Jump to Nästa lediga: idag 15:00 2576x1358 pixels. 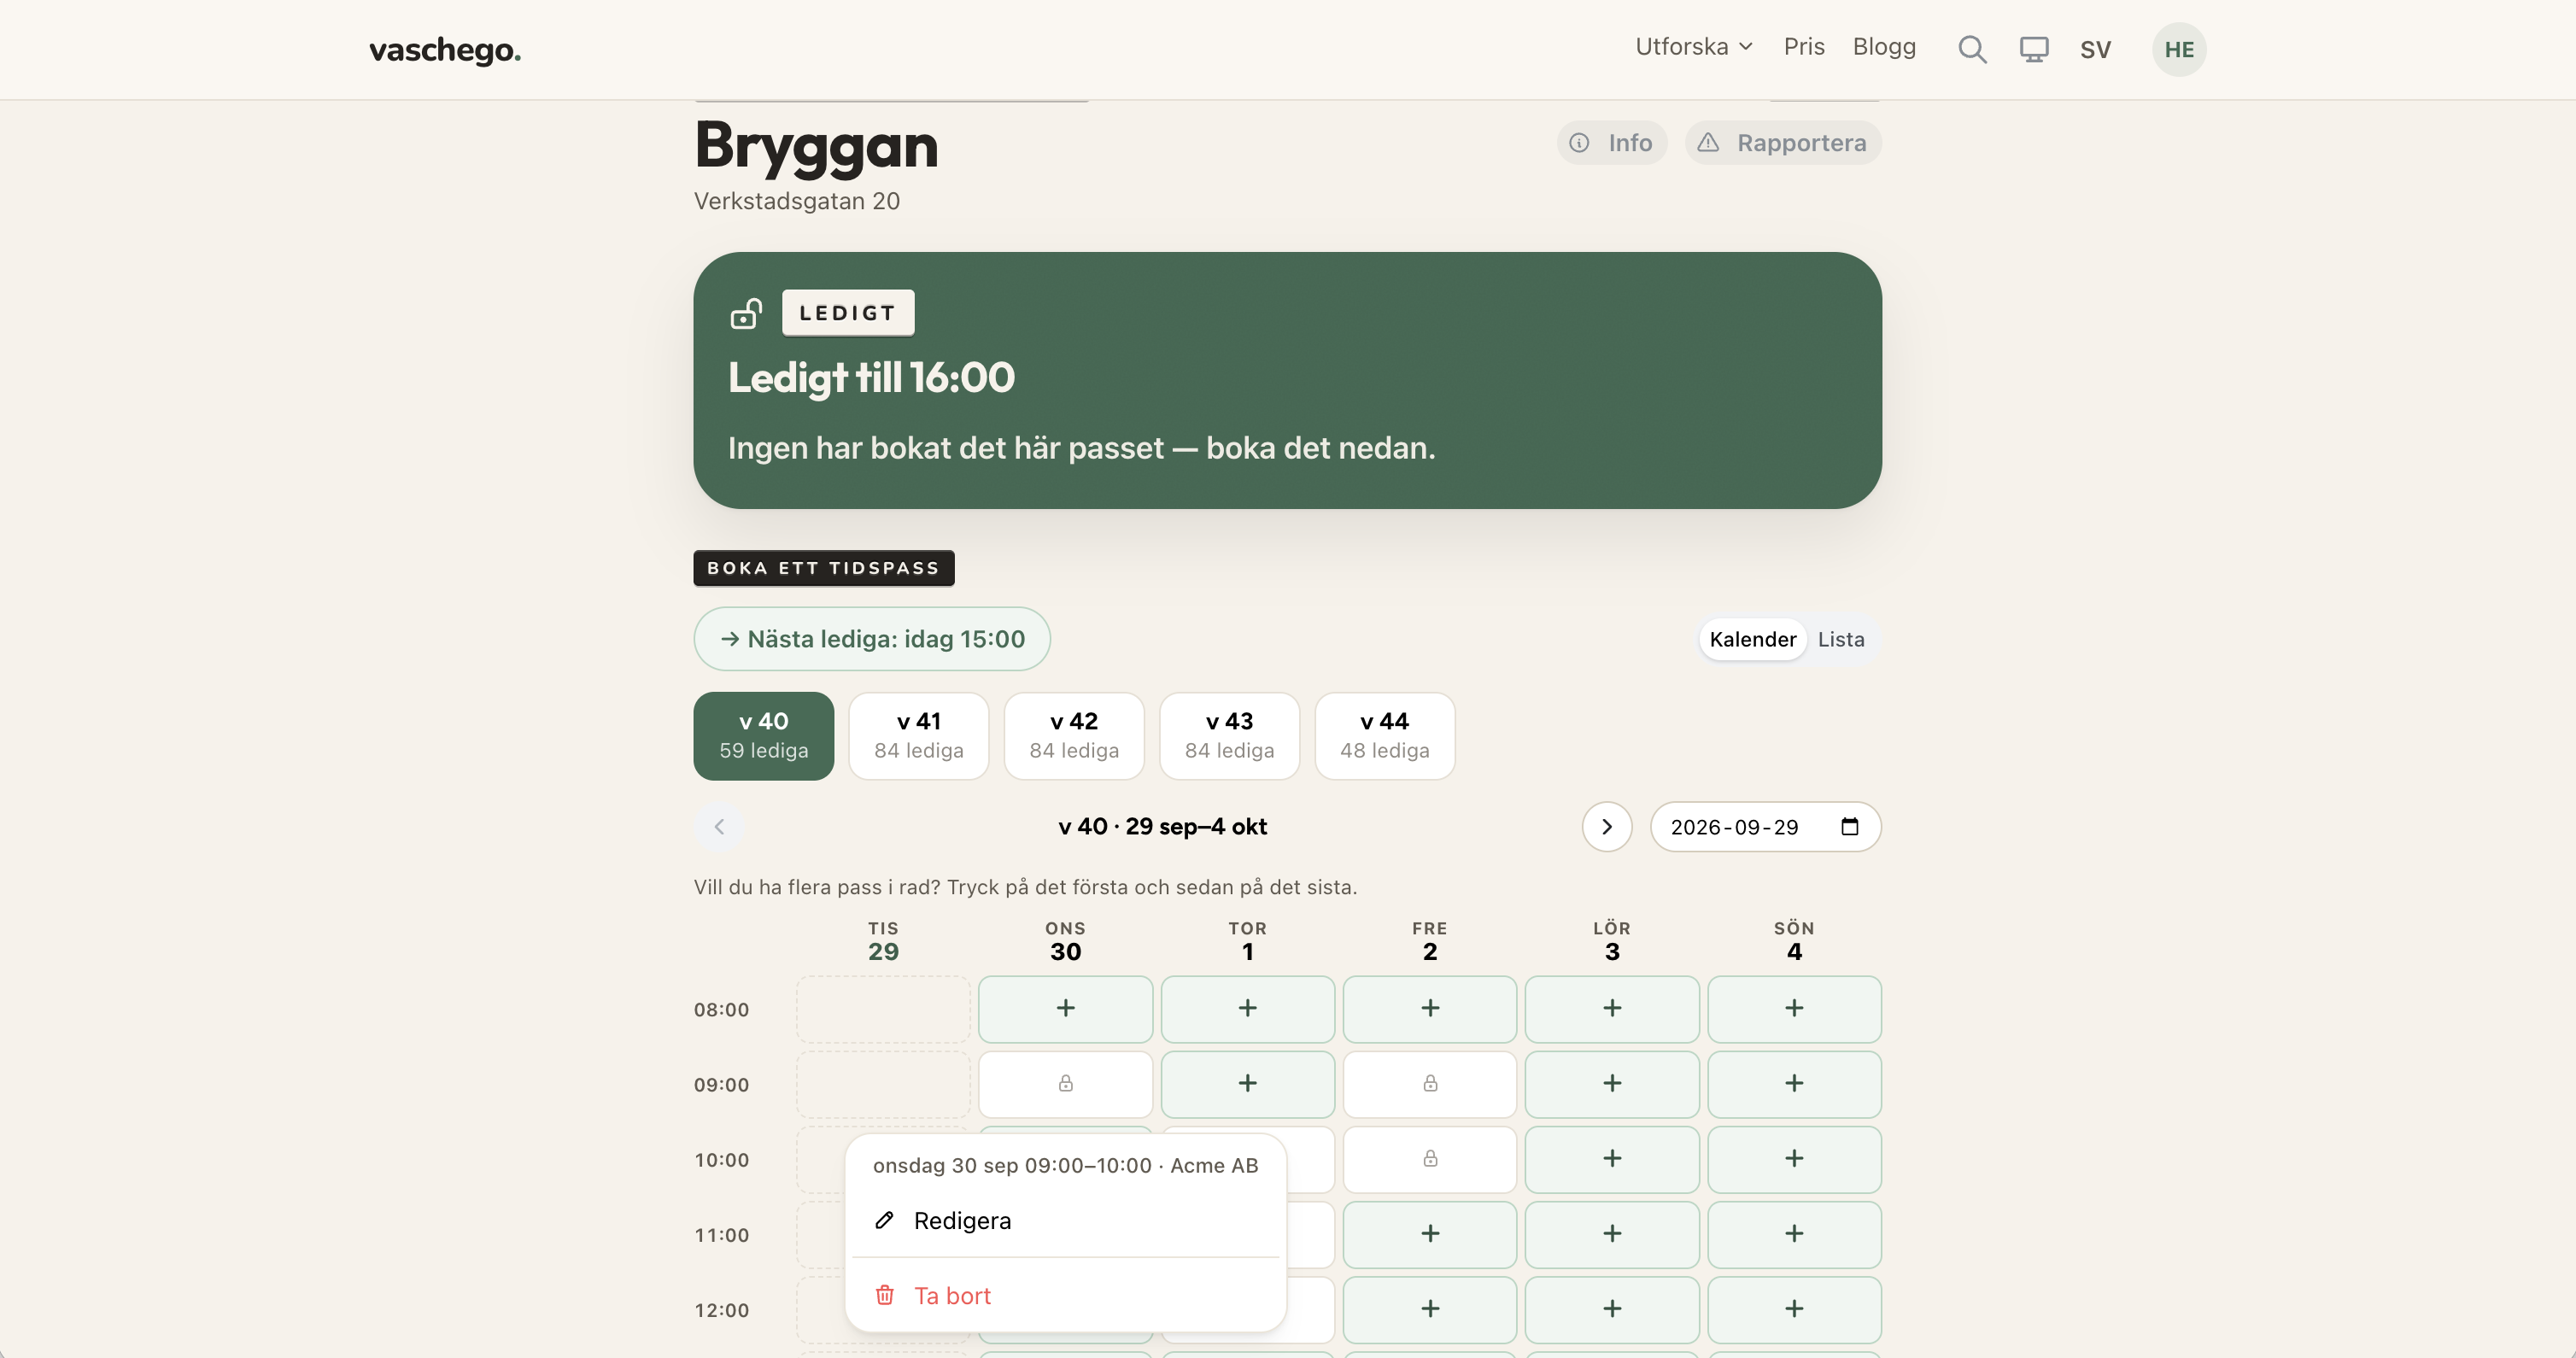872,639
